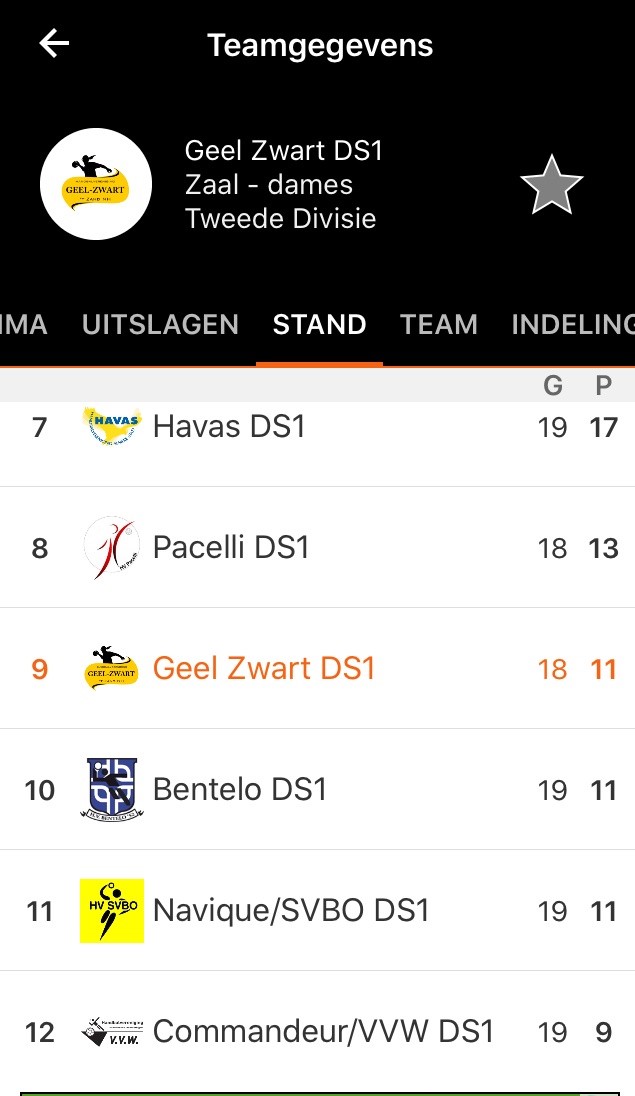Tap the Geel-Zwart club logo in header
The width and height of the screenshot is (635, 1096).
[x=96, y=184]
